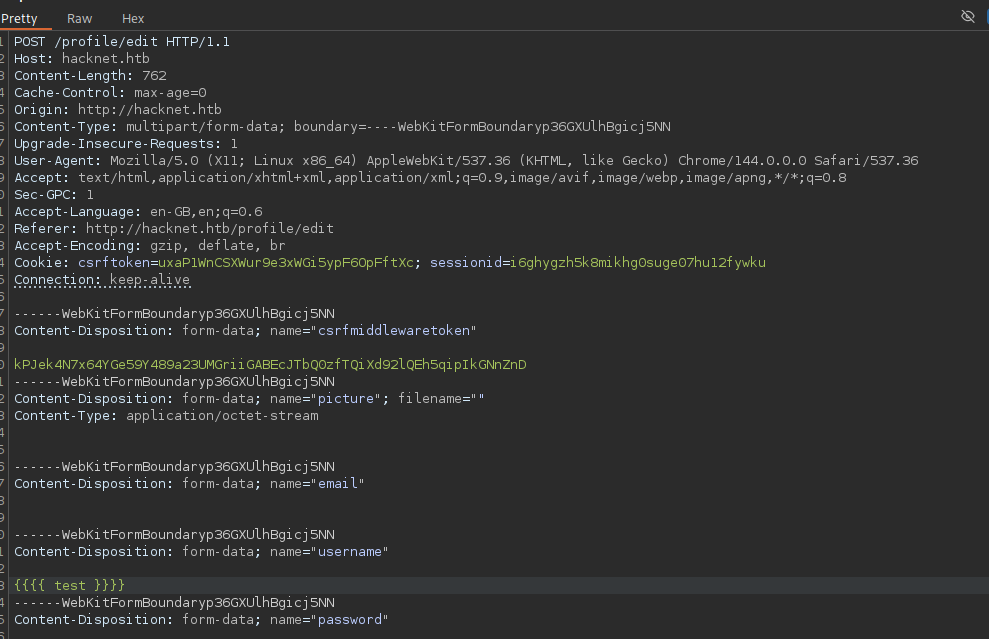
Task: Click the Origin header http://hacknet.htb
Action: coord(118,110)
